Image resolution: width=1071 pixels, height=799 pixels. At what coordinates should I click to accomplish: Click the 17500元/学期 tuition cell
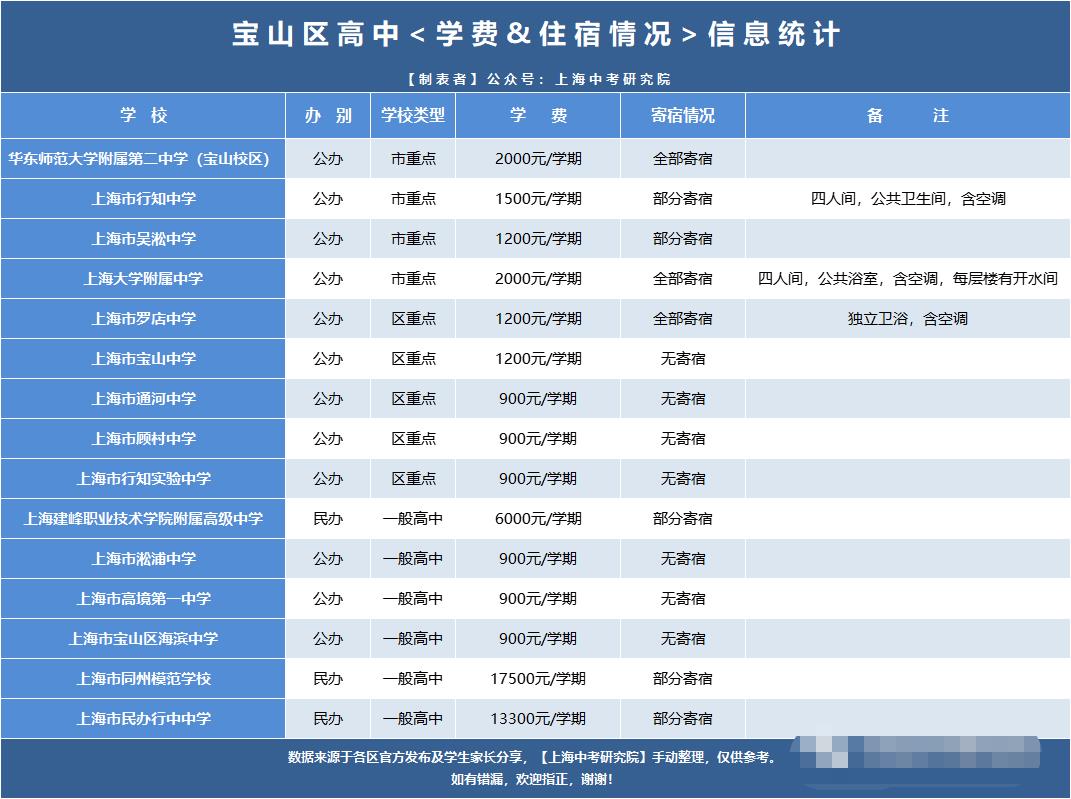(x=538, y=678)
